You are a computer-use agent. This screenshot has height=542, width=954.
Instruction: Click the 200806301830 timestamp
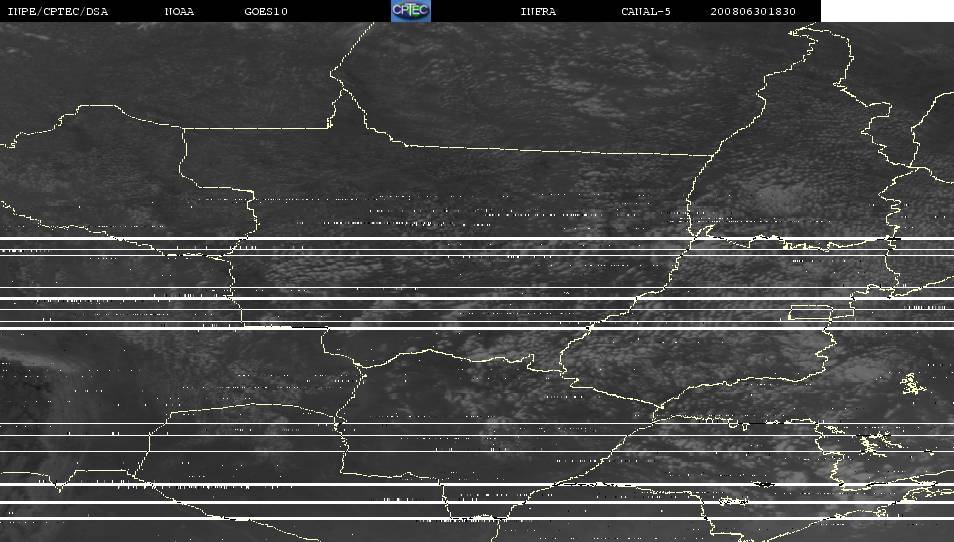point(753,12)
